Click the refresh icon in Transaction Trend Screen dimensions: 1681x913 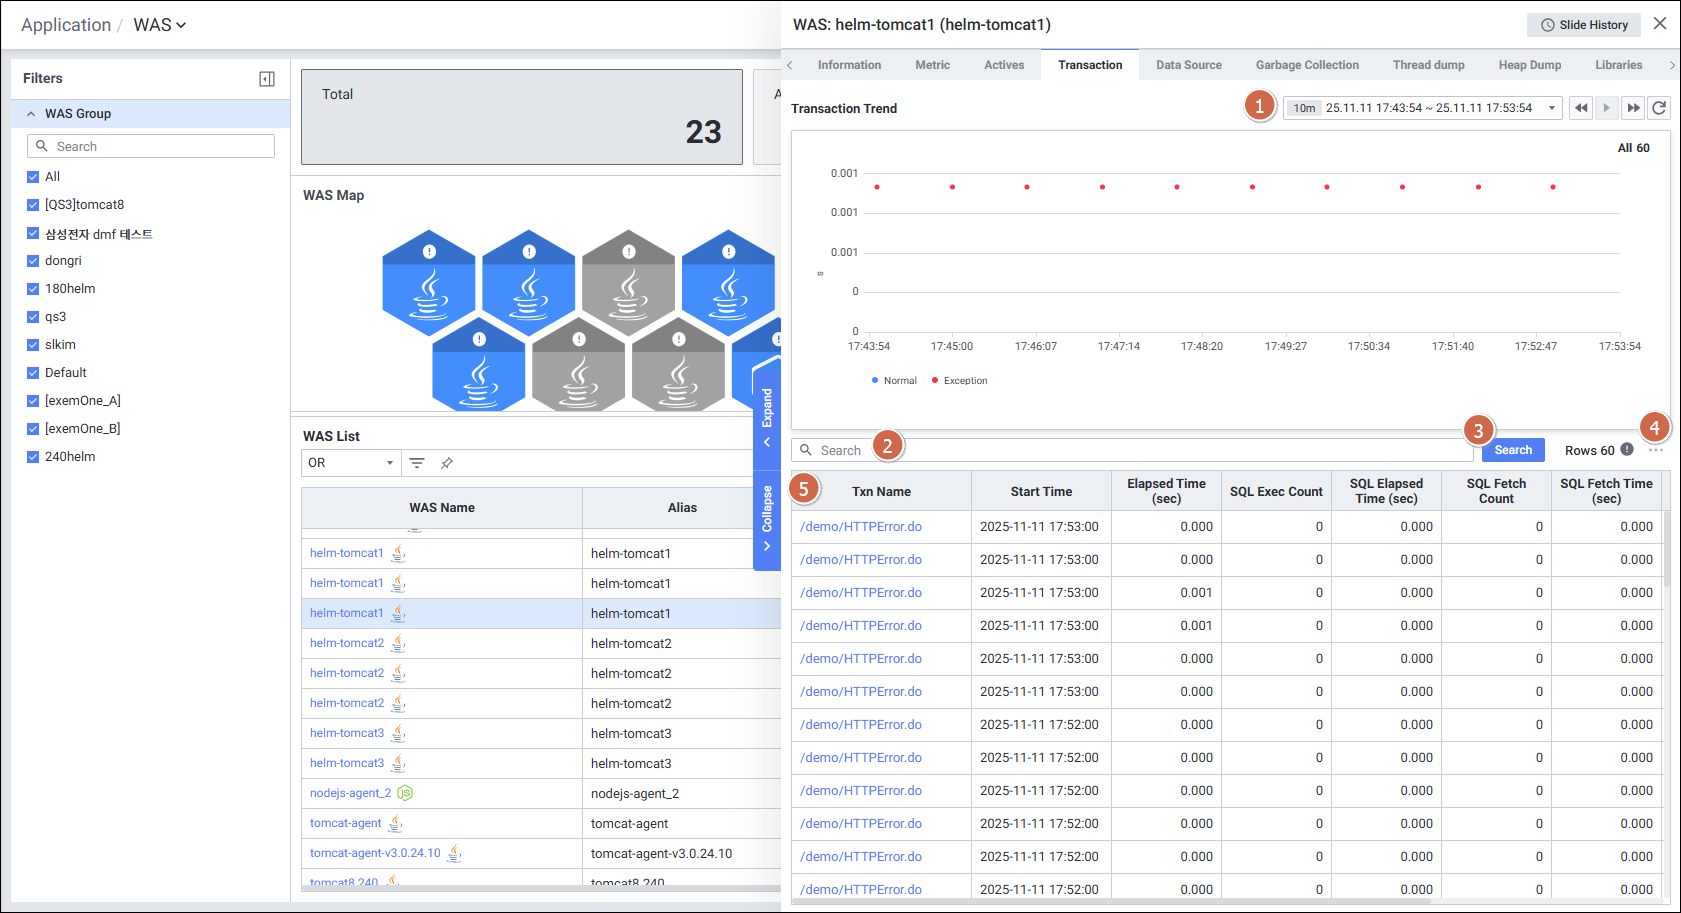pos(1659,108)
